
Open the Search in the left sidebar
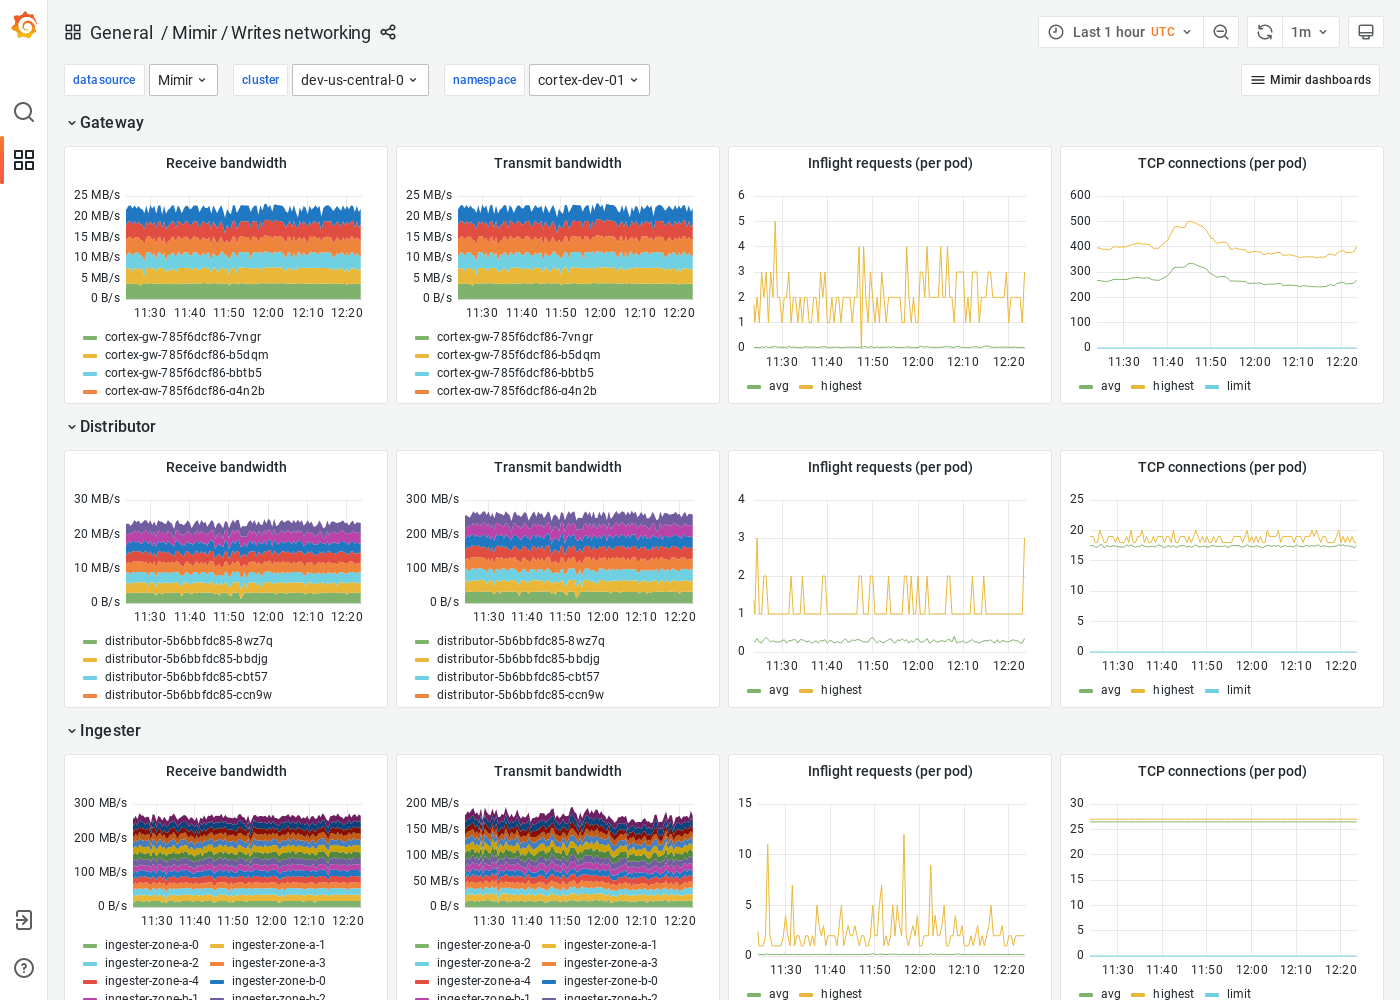click(23, 112)
